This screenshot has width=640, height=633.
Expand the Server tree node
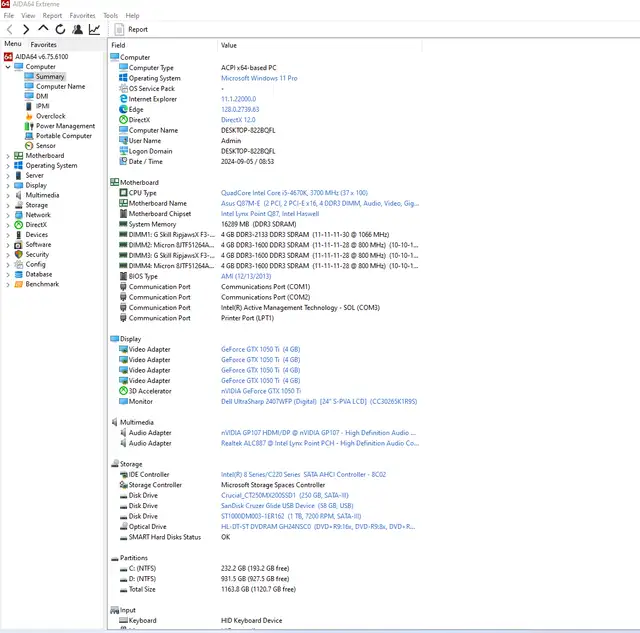(8, 175)
